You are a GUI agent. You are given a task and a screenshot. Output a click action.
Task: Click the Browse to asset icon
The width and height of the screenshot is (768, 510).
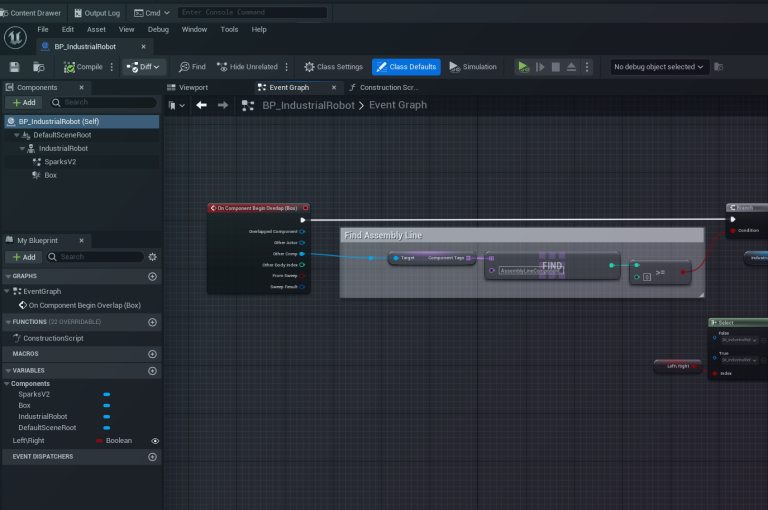(x=39, y=67)
